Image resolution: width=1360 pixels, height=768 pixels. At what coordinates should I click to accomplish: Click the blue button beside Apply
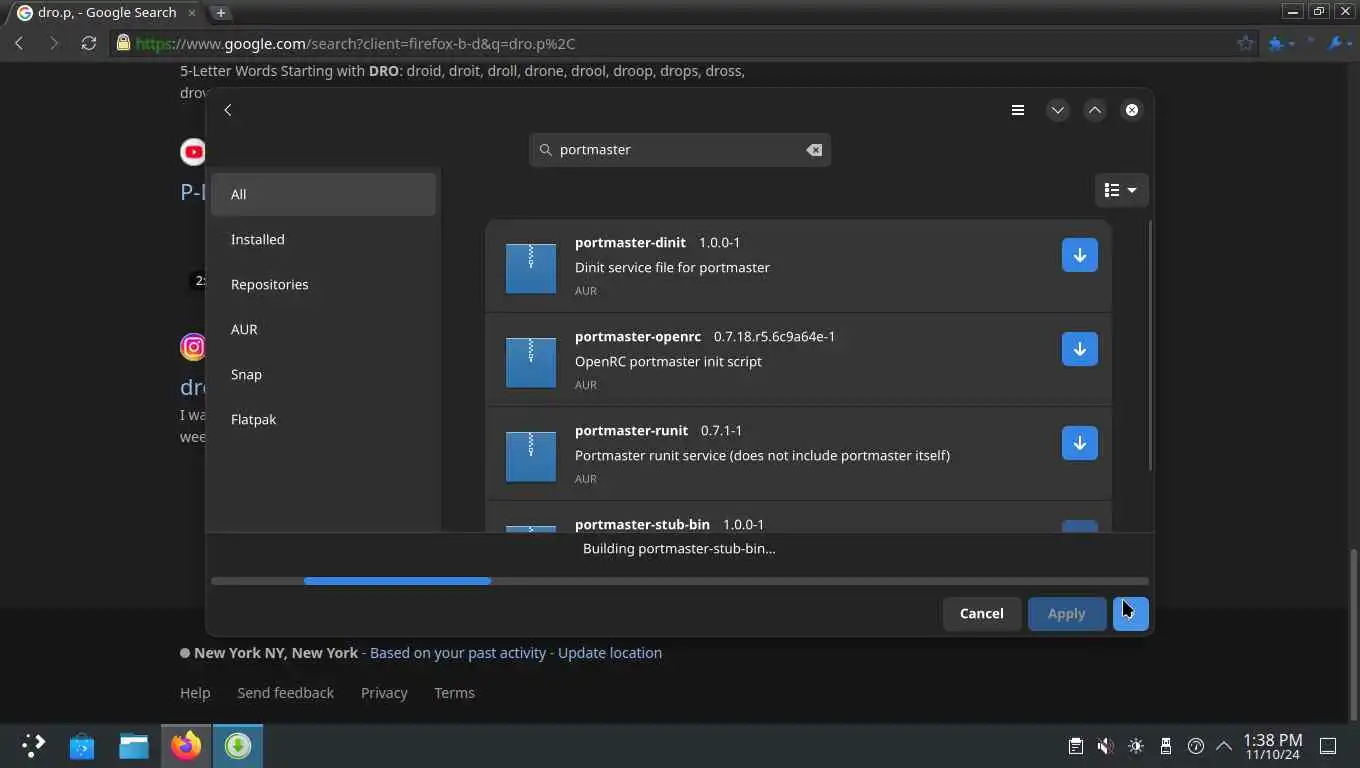pos(1131,614)
